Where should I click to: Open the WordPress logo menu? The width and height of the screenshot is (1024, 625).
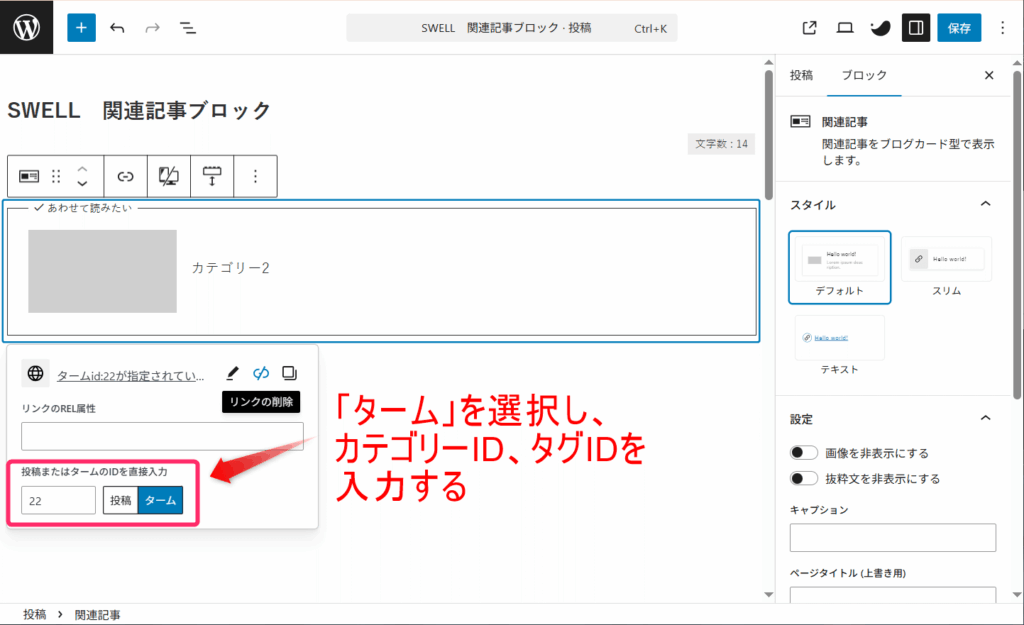pos(26,27)
